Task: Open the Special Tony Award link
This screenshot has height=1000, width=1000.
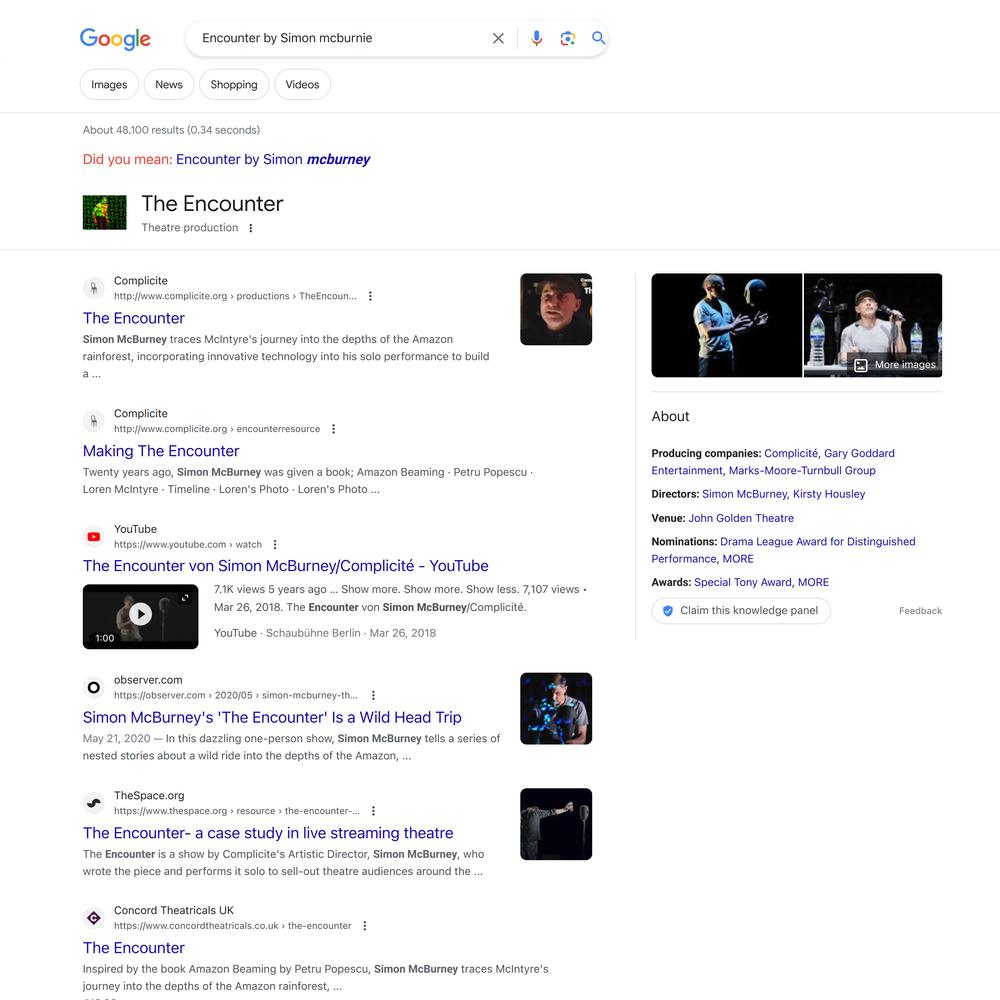Action: point(743,582)
